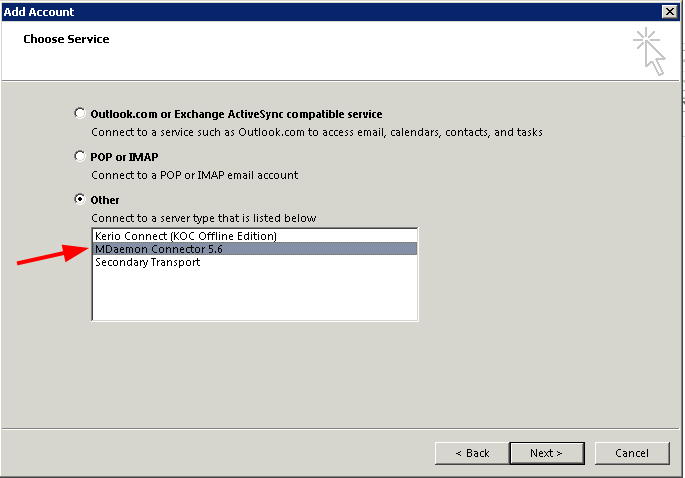Go back with the < Back button
The height and width of the screenshot is (478, 685).
click(472, 453)
